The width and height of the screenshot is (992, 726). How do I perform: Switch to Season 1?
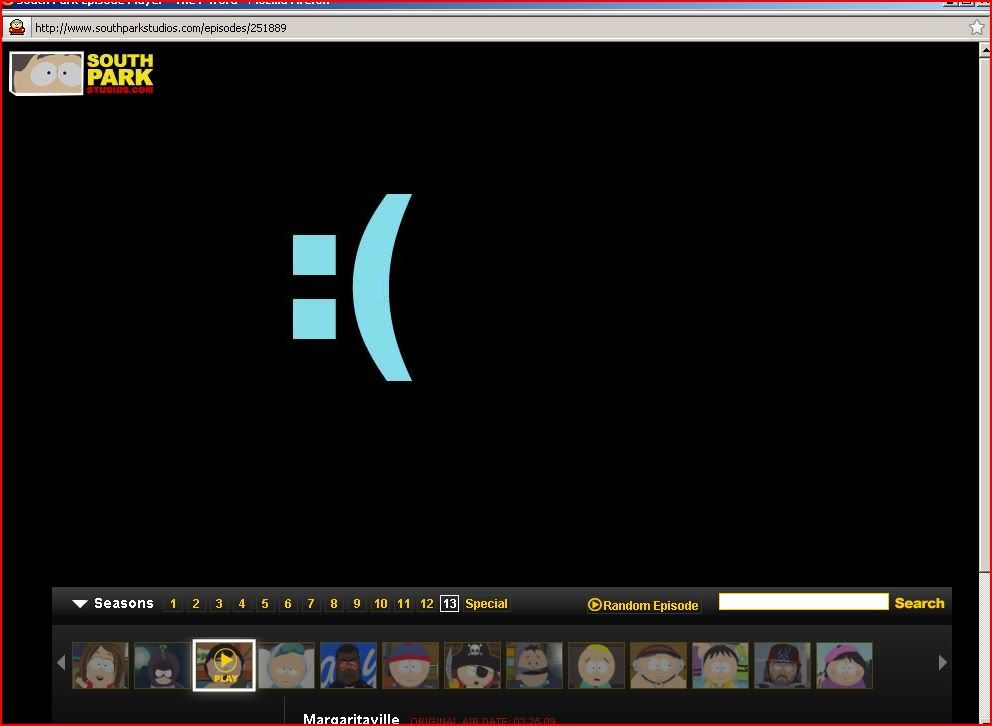(174, 604)
